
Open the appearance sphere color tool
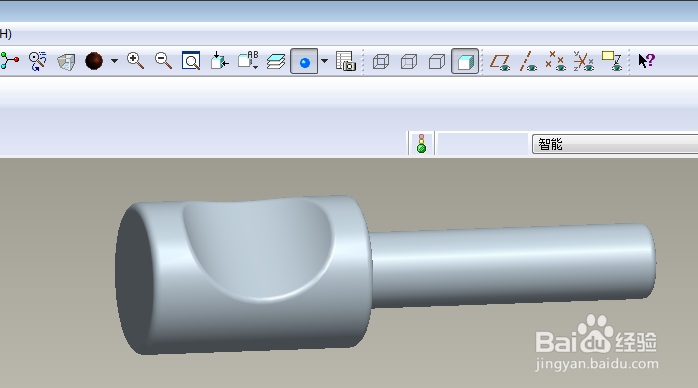[x=94, y=61]
